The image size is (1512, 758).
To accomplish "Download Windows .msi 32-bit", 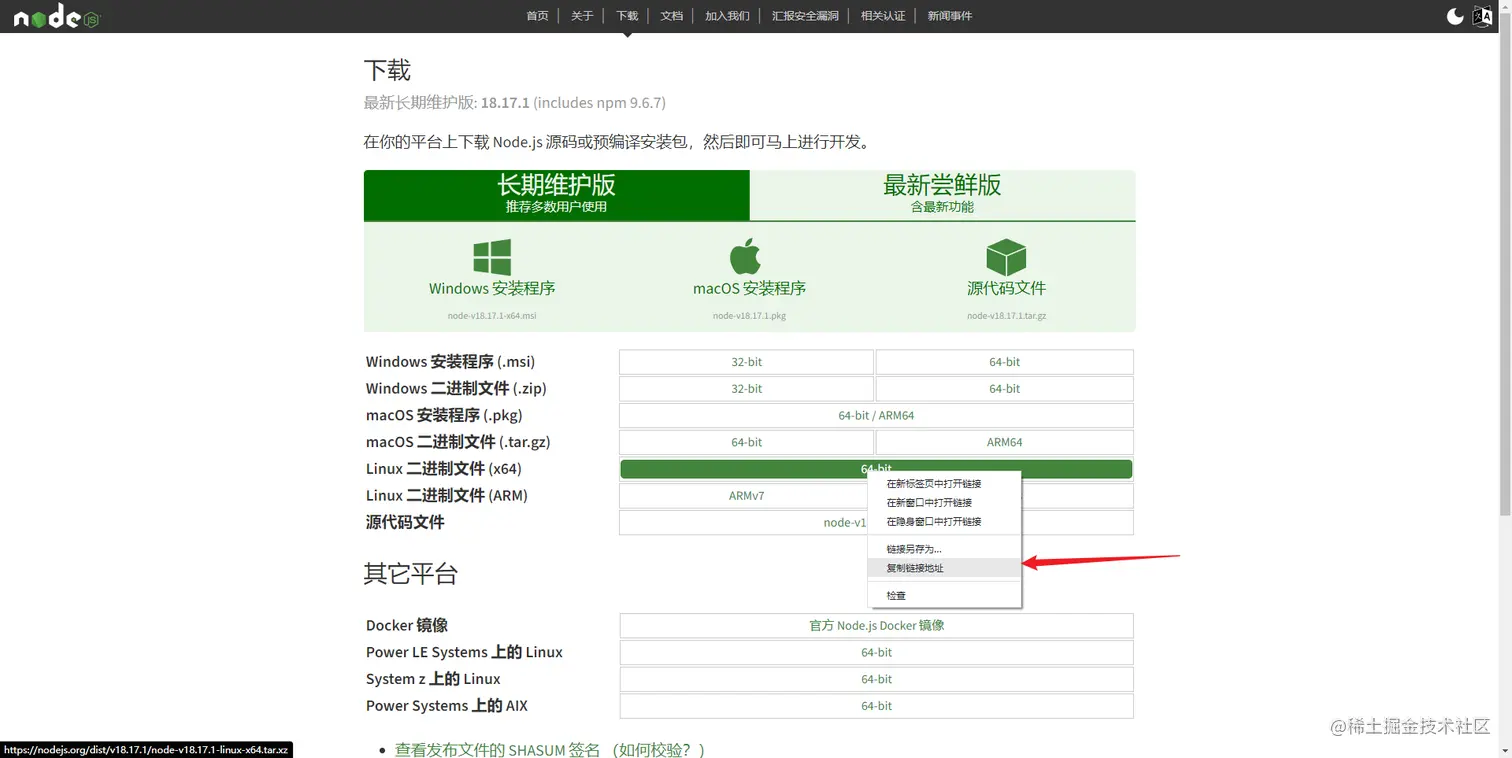I will point(746,362).
